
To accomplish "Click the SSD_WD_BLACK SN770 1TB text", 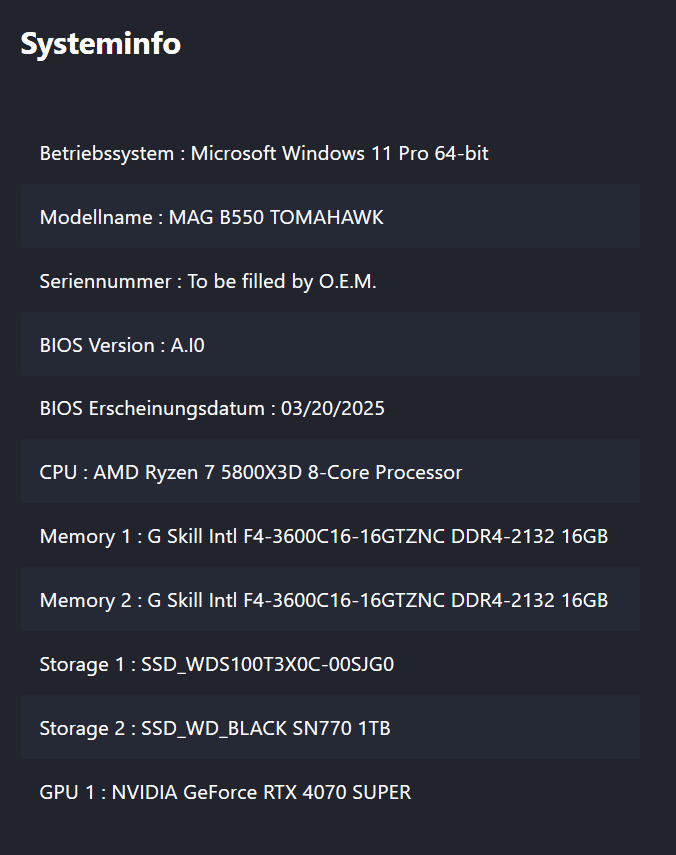I will [x=266, y=728].
